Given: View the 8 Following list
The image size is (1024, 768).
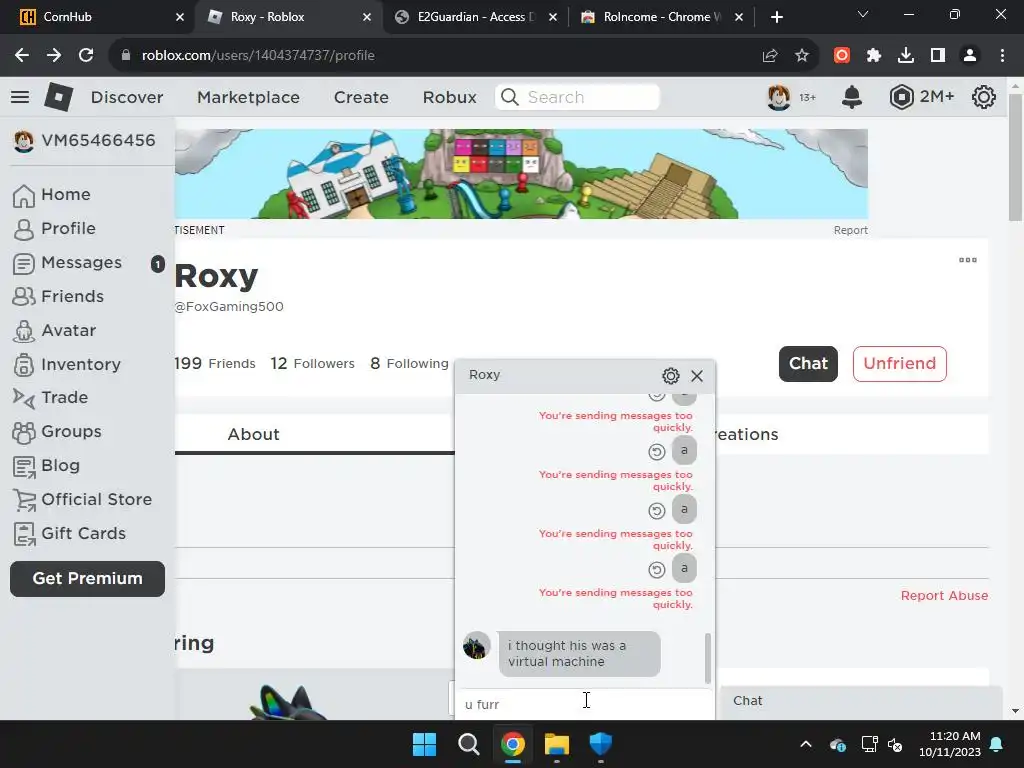Looking at the screenshot, I should [409, 363].
